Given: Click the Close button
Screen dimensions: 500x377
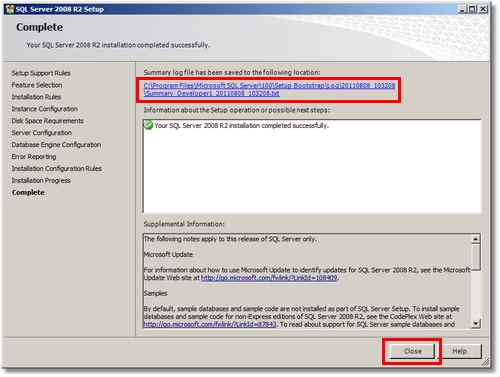Looking at the screenshot, I should tap(412, 351).
